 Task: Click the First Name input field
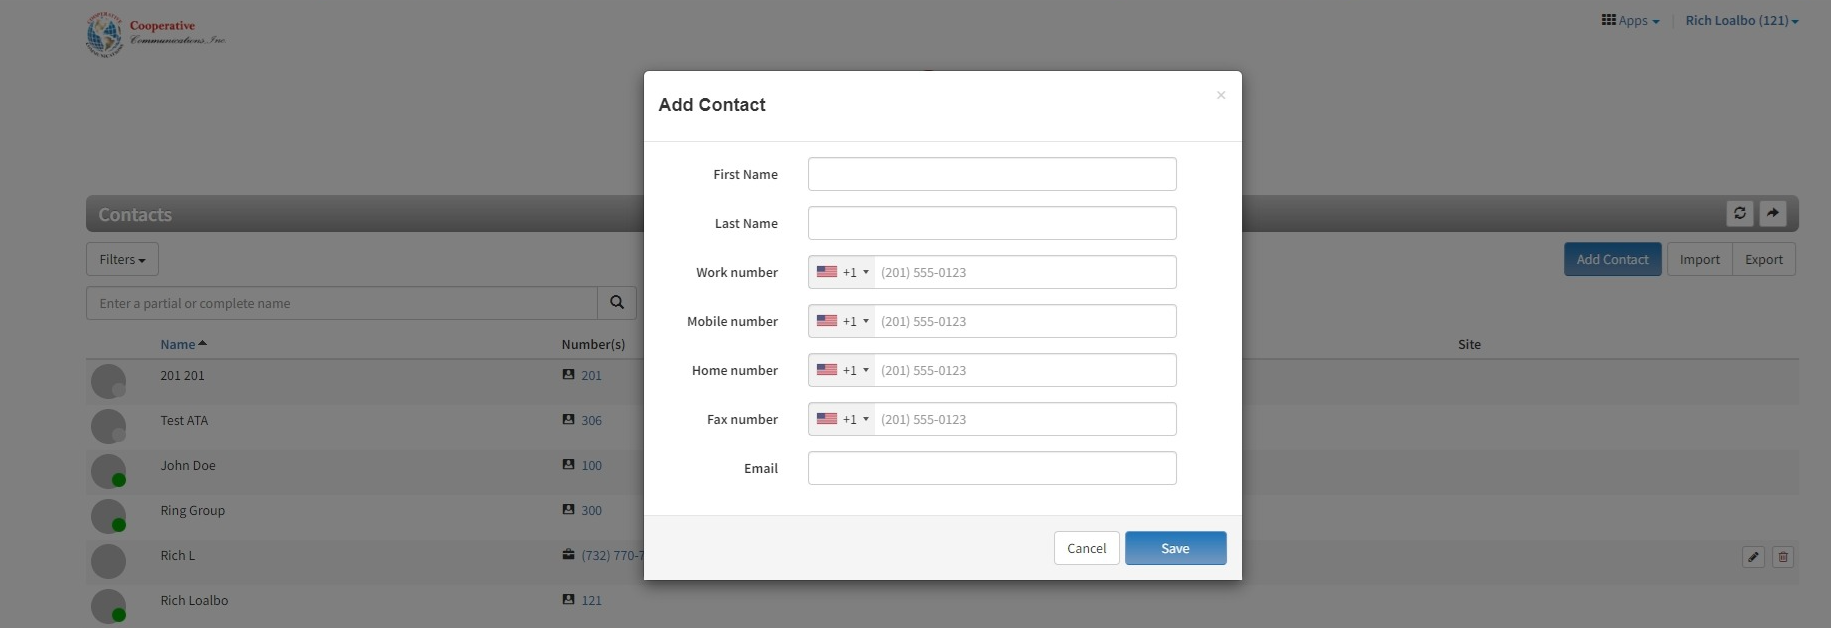point(992,174)
